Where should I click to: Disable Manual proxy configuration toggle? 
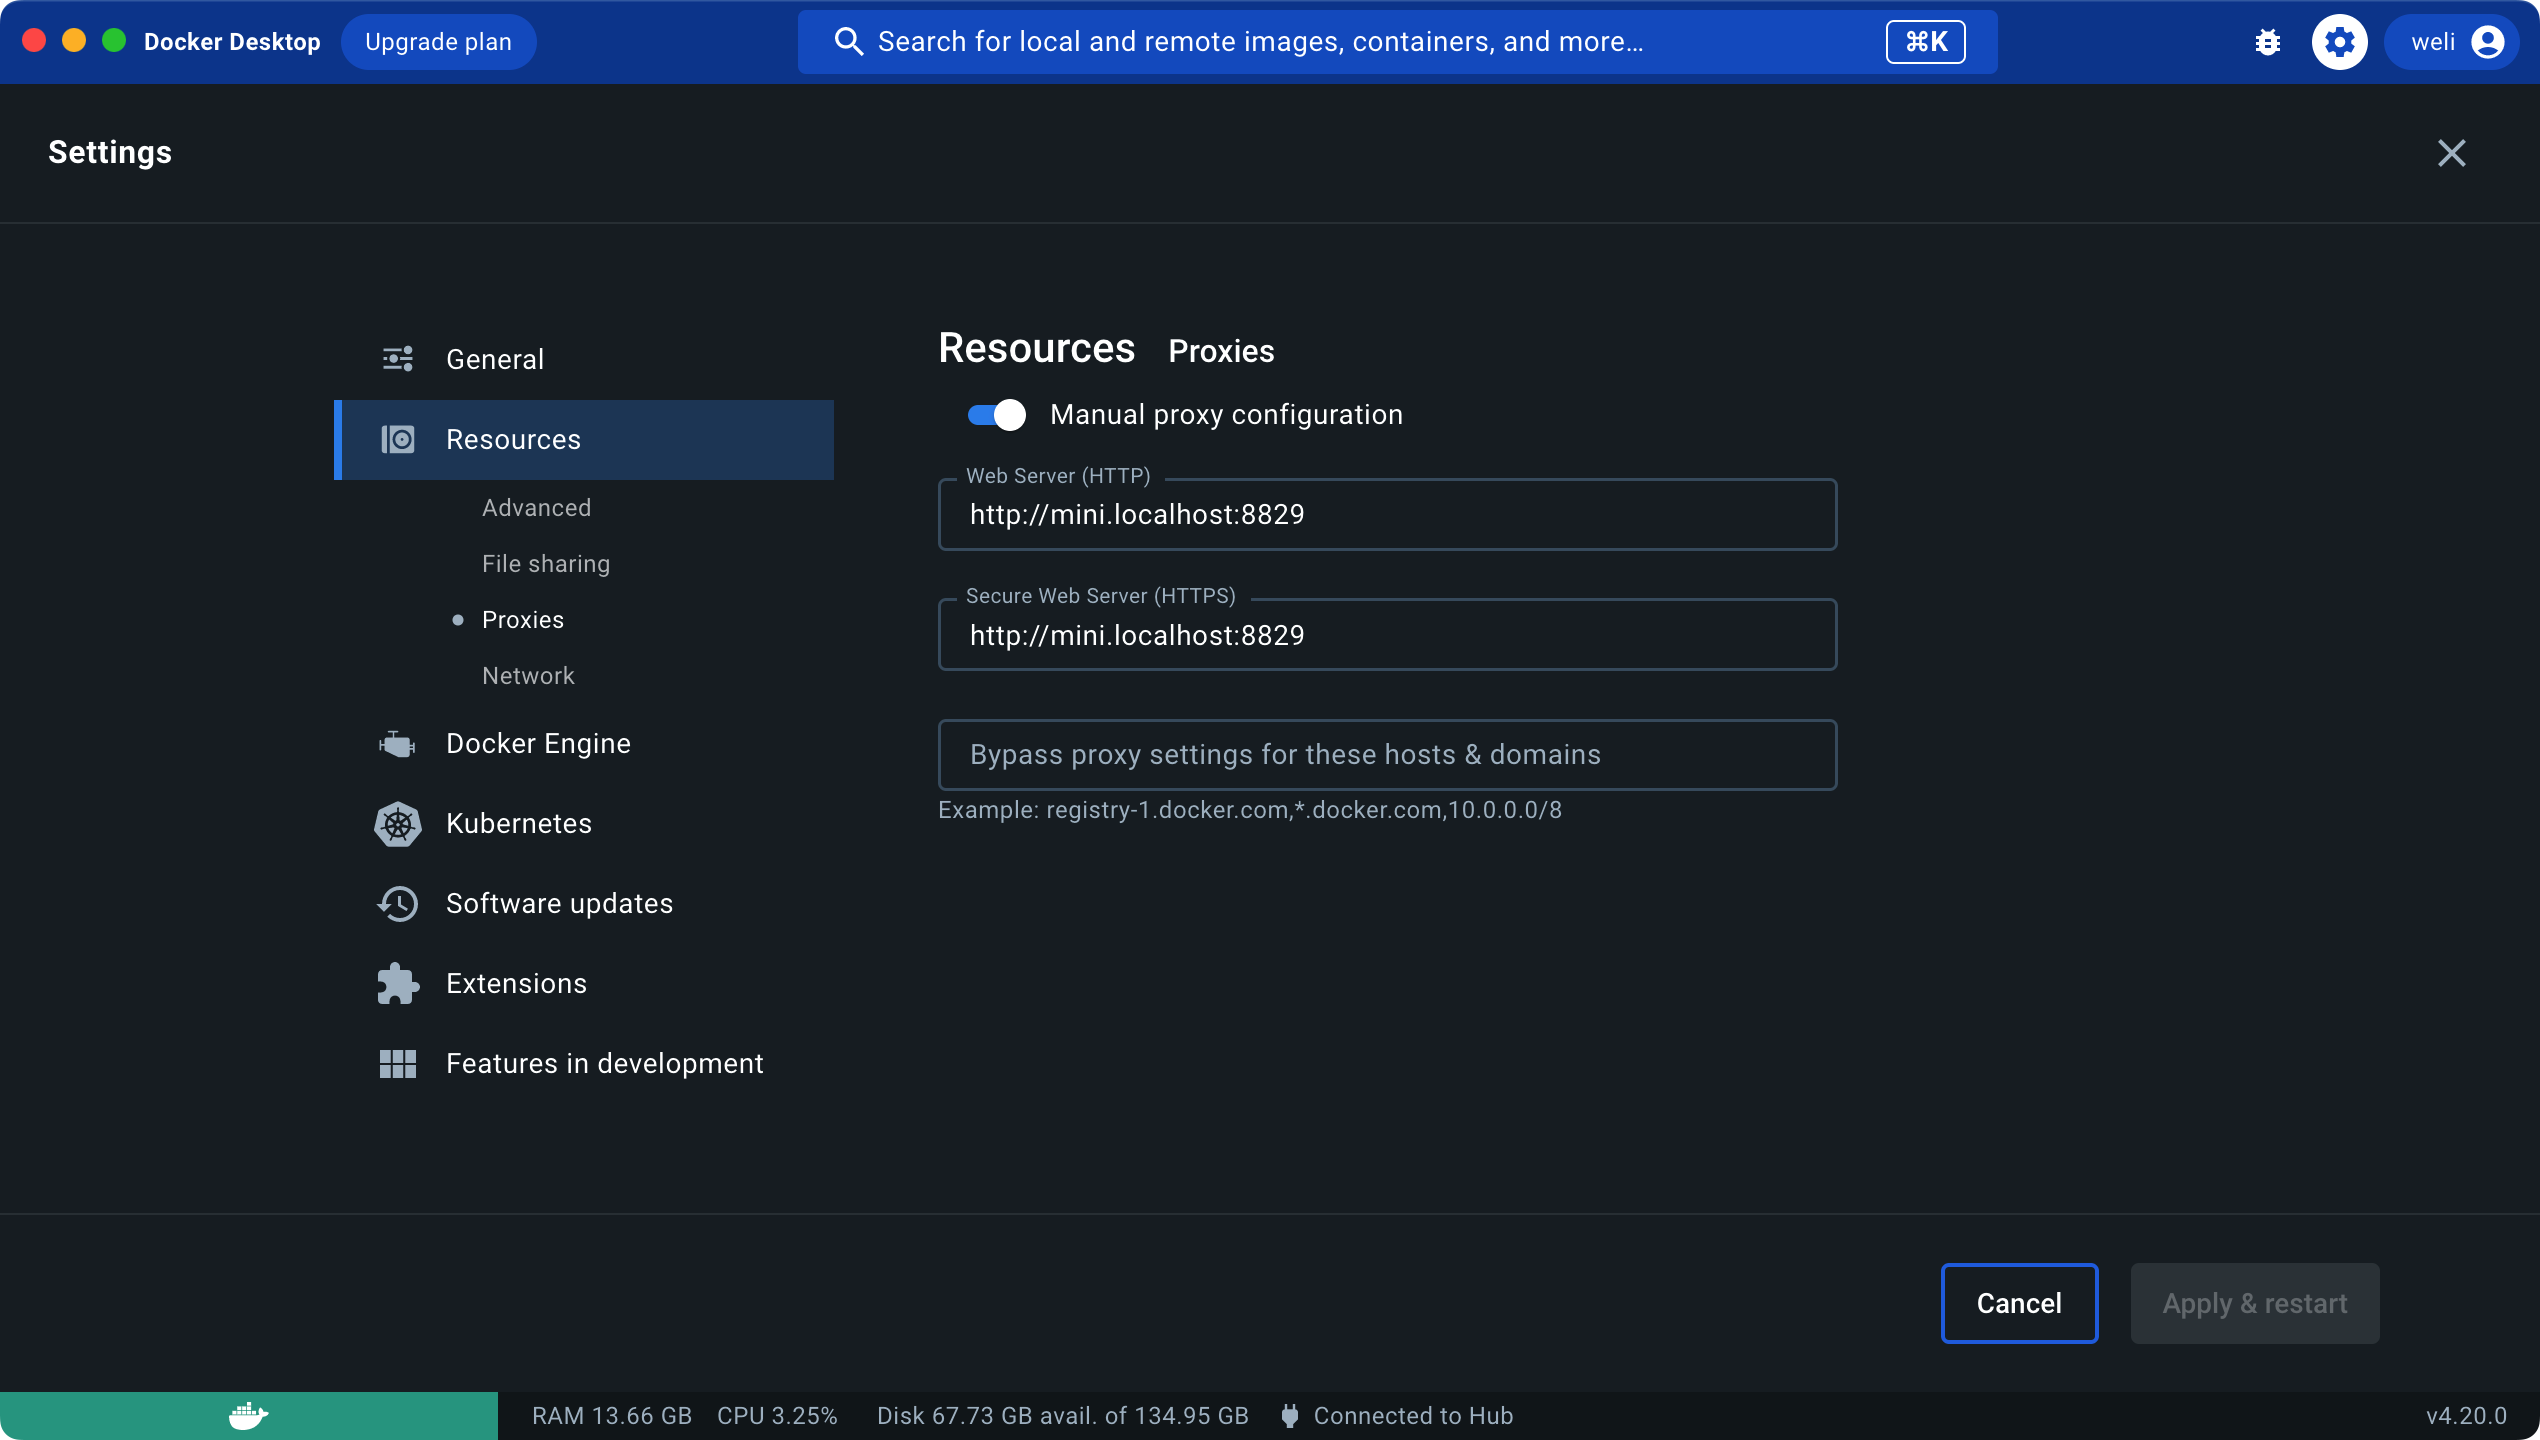pos(996,415)
